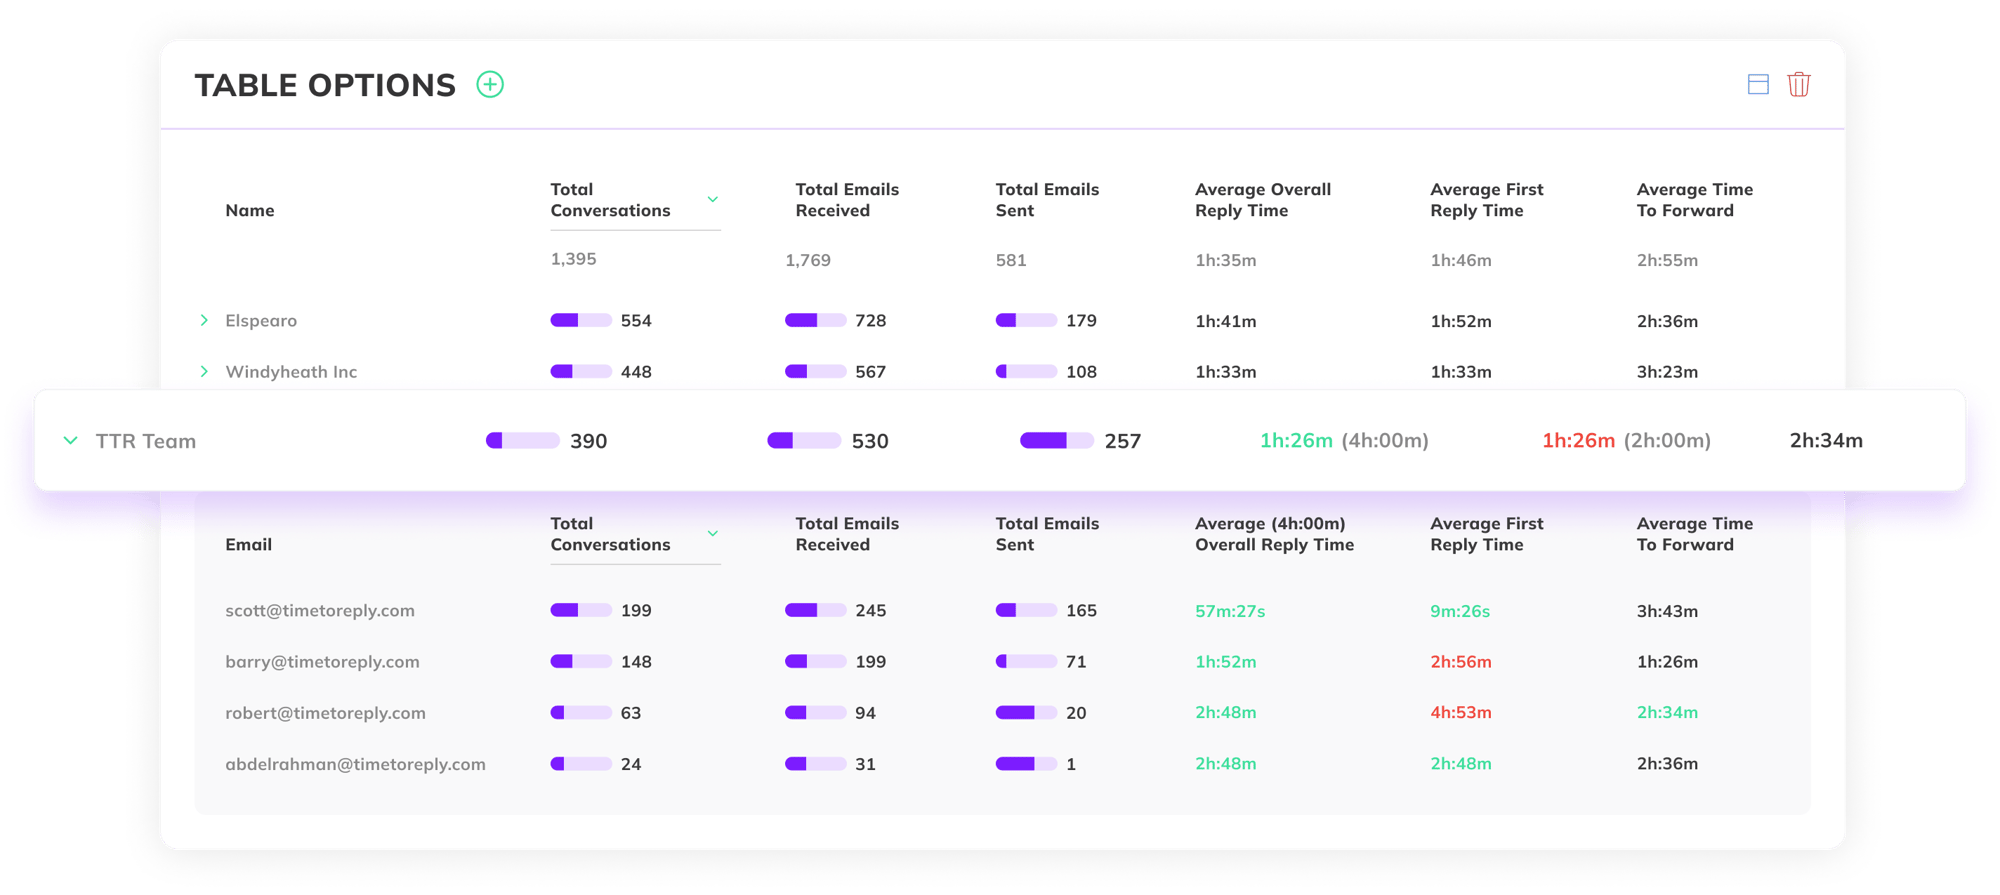Click the TTR Team 2h:34m forward time
This screenshot has width=2000, height=895.
pyautogui.click(x=1826, y=441)
